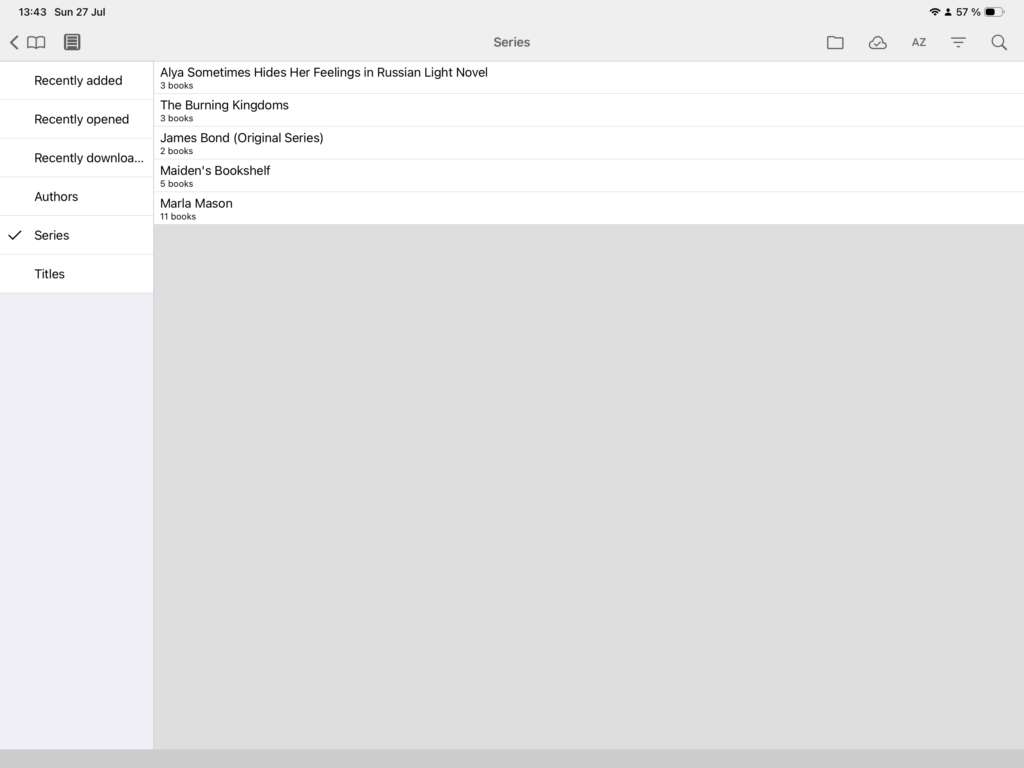Image resolution: width=1024 pixels, height=768 pixels.
Task: Open cloud sync icon
Action: 877,42
